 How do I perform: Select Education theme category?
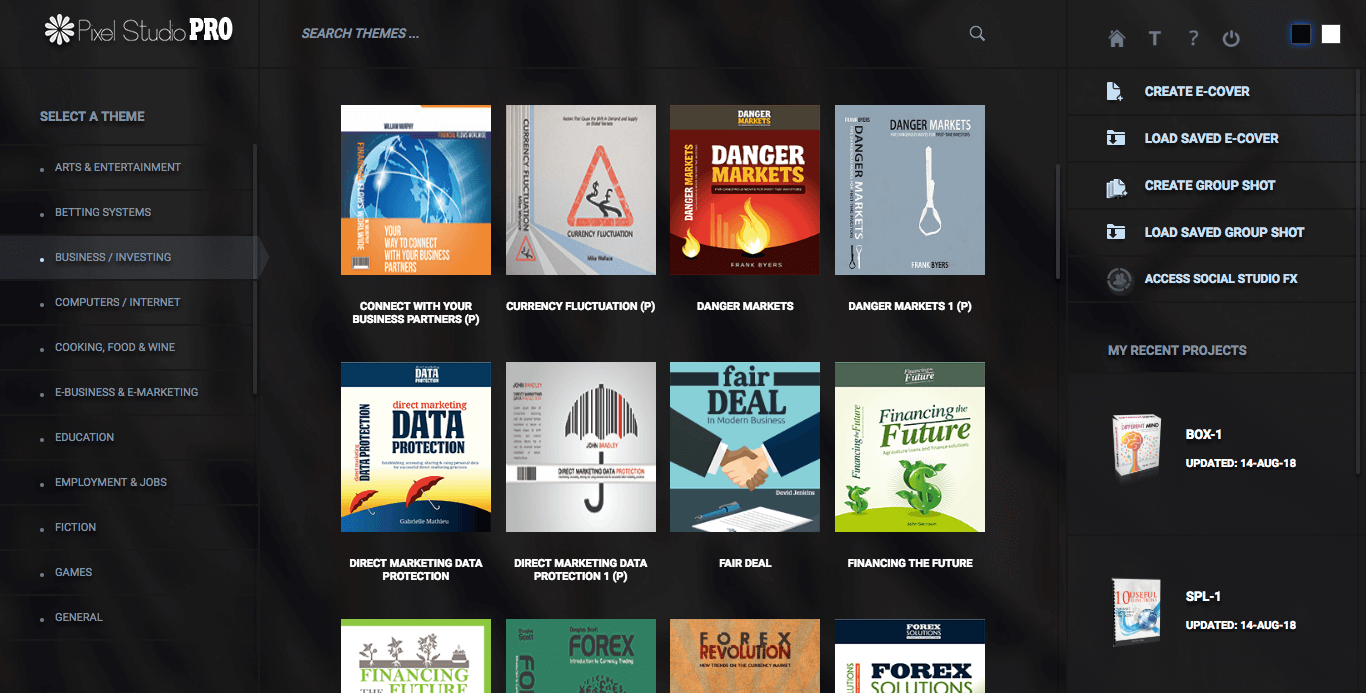tap(84, 437)
